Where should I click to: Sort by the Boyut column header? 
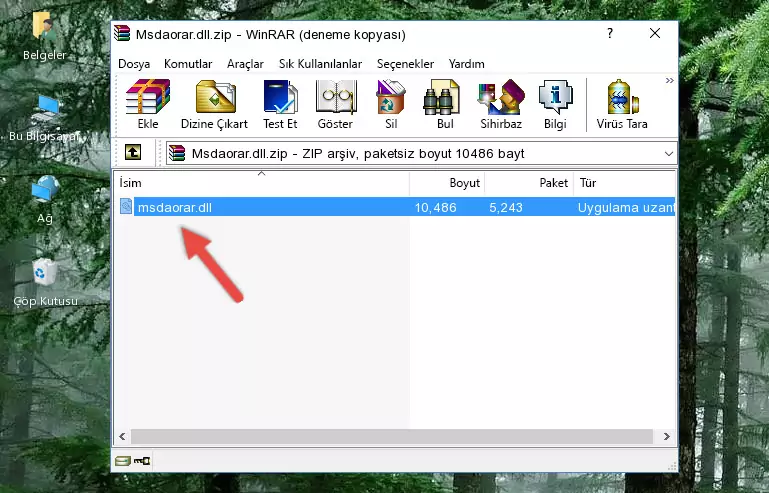pyautogui.click(x=447, y=183)
